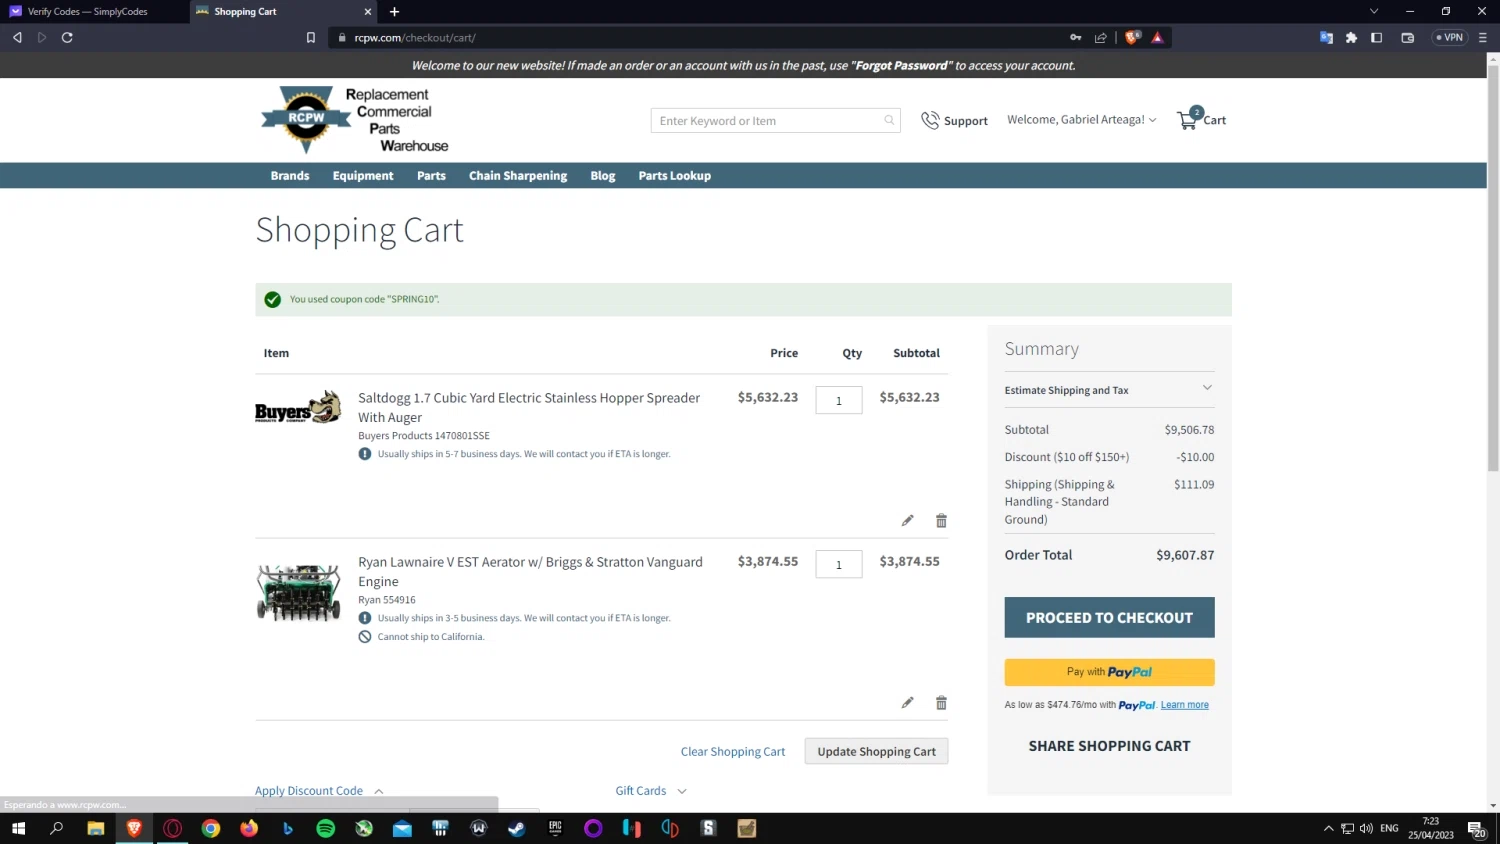The image size is (1500, 844).
Task: Click the search magnifier icon
Action: point(889,121)
